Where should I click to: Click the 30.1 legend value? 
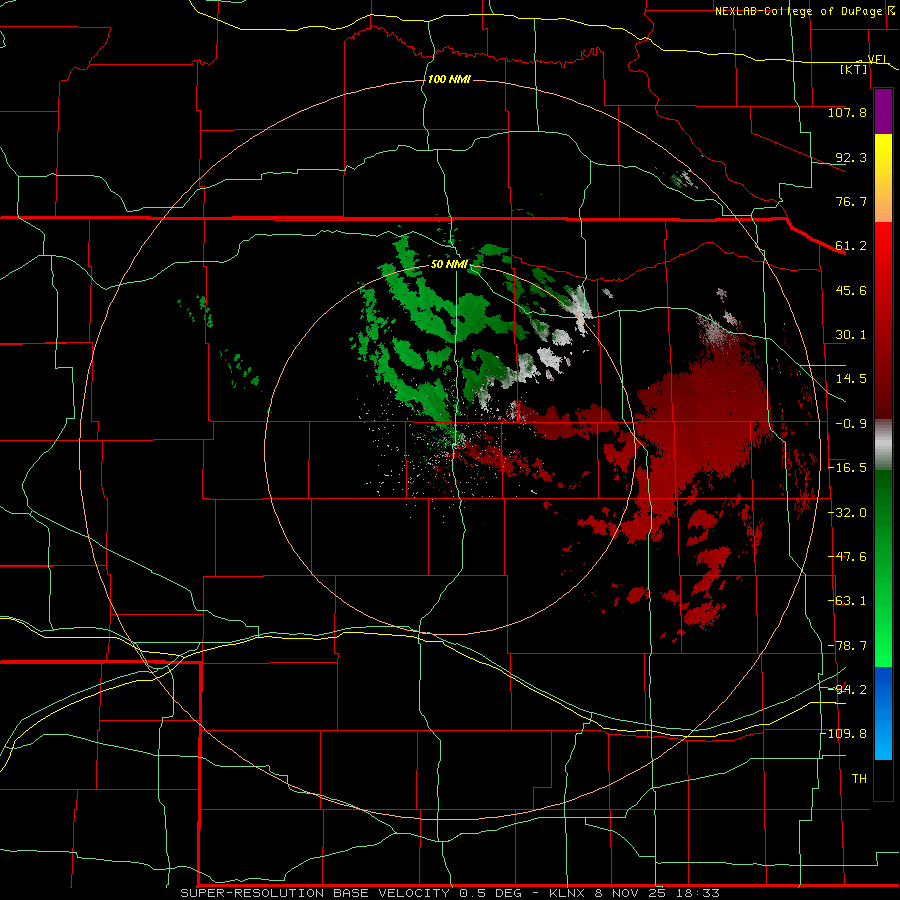pyautogui.click(x=851, y=335)
